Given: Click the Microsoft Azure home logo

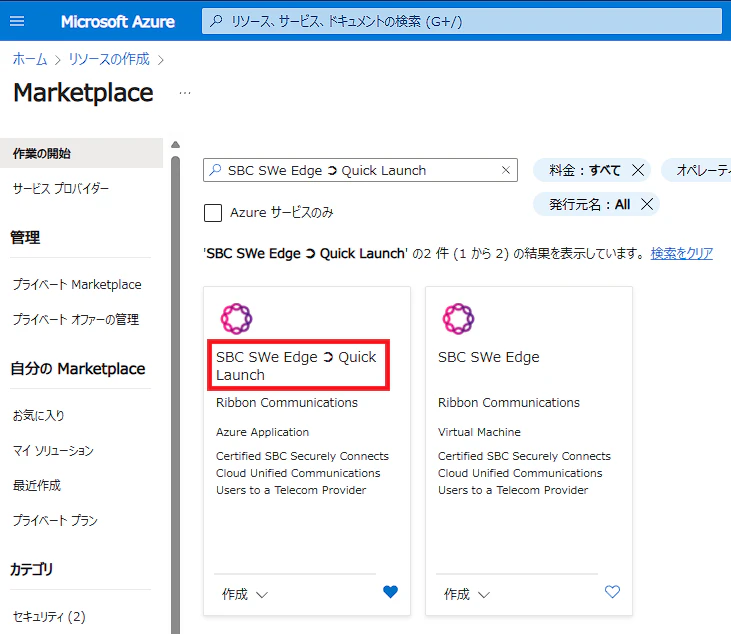Looking at the screenshot, I should click(117, 21).
